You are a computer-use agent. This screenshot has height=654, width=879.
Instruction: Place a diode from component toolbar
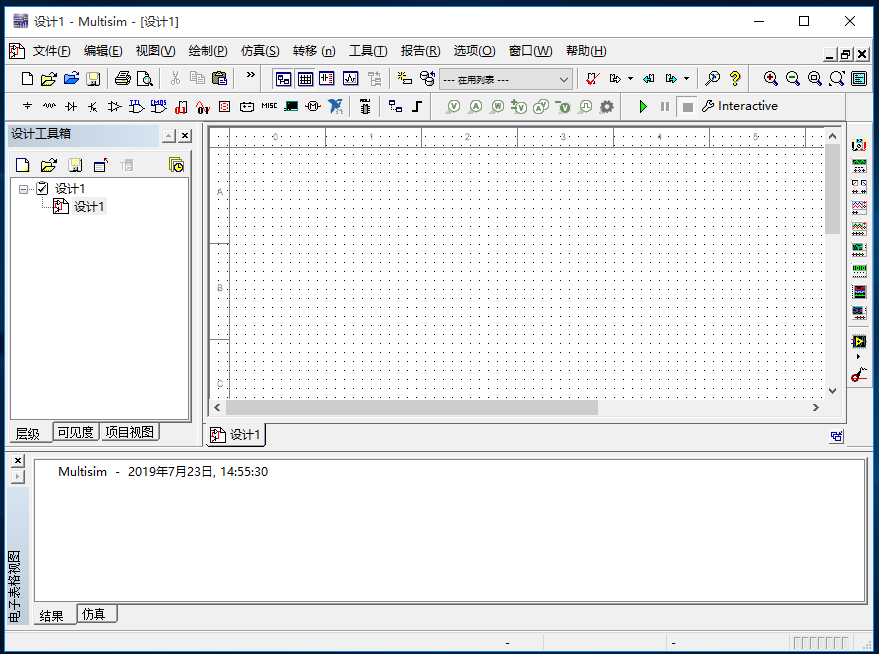pos(71,106)
